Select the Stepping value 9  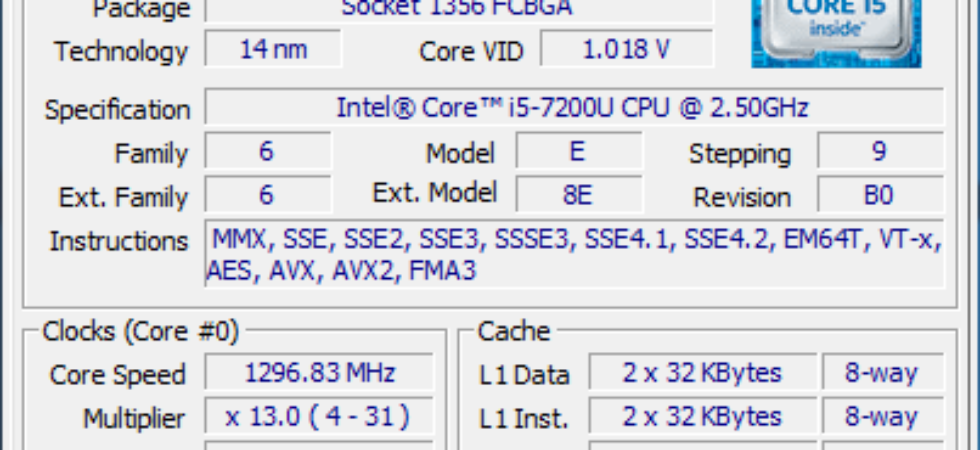pyautogui.click(x=881, y=151)
